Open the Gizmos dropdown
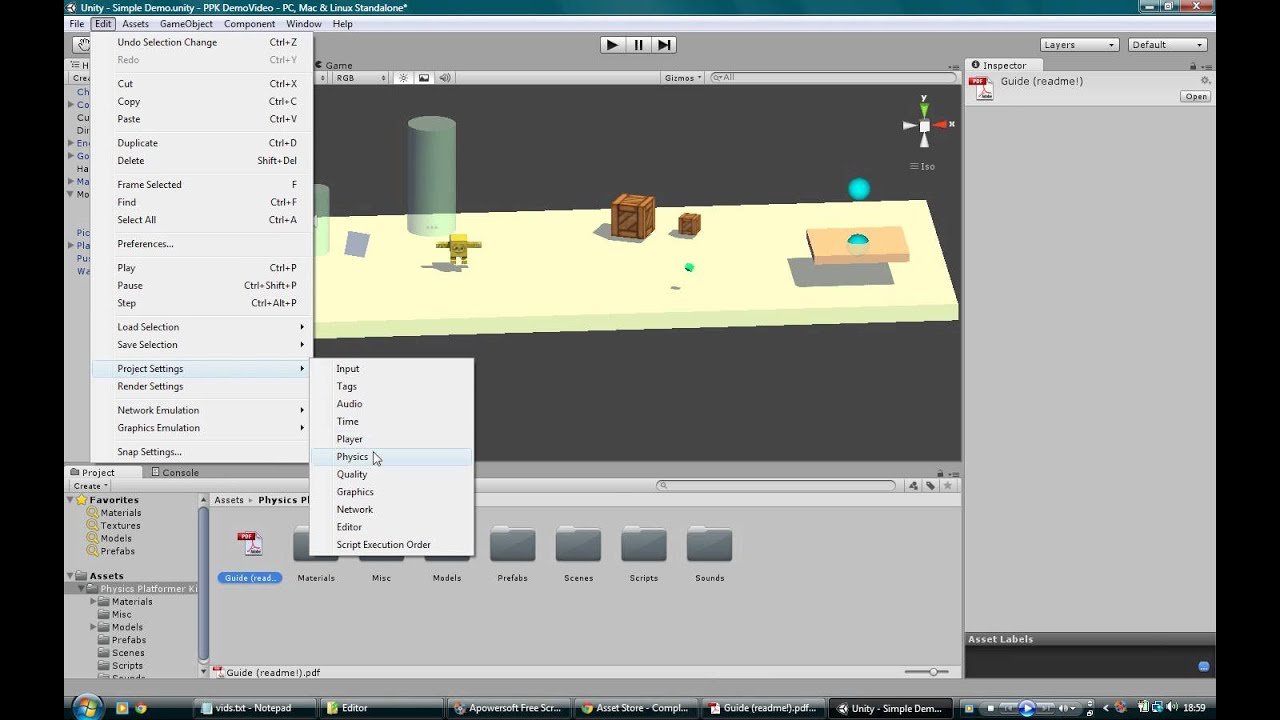 pyautogui.click(x=683, y=78)
